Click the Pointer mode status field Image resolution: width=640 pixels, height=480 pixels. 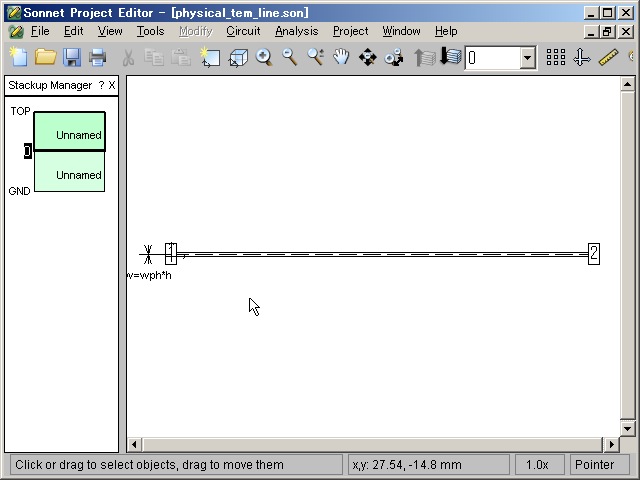coord(599,464)
